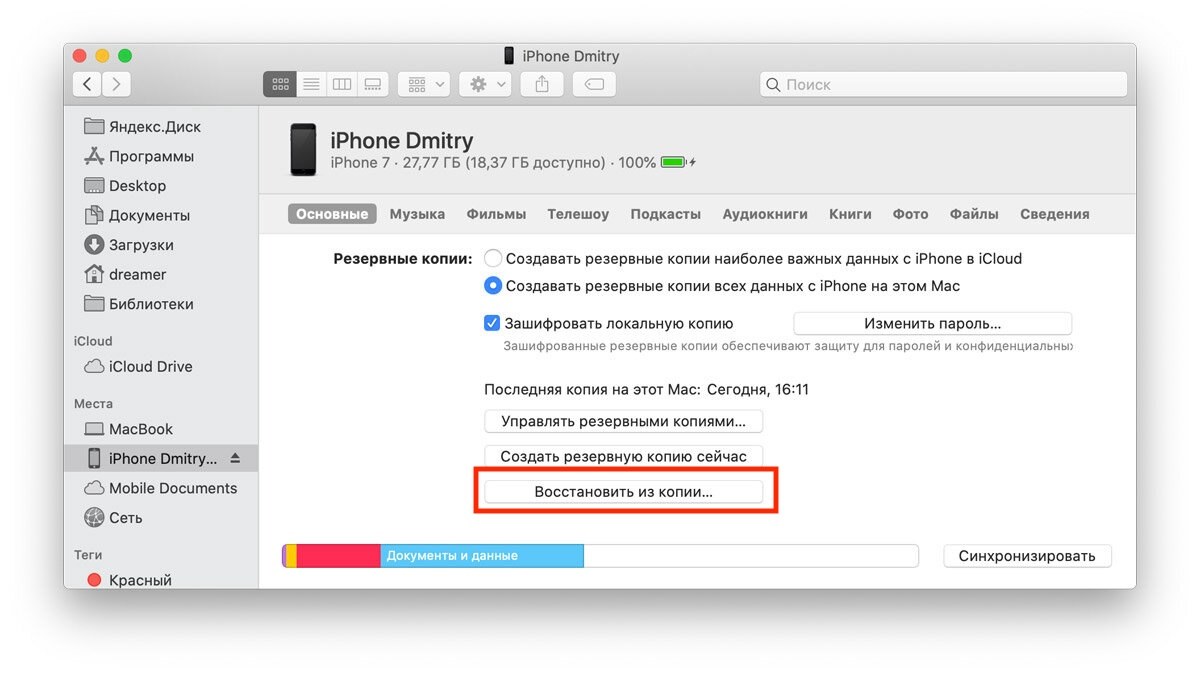Click the forward navigation arrow
Image resolution: width=1200 pixels, height=673 pixels.
pos(117,85)
